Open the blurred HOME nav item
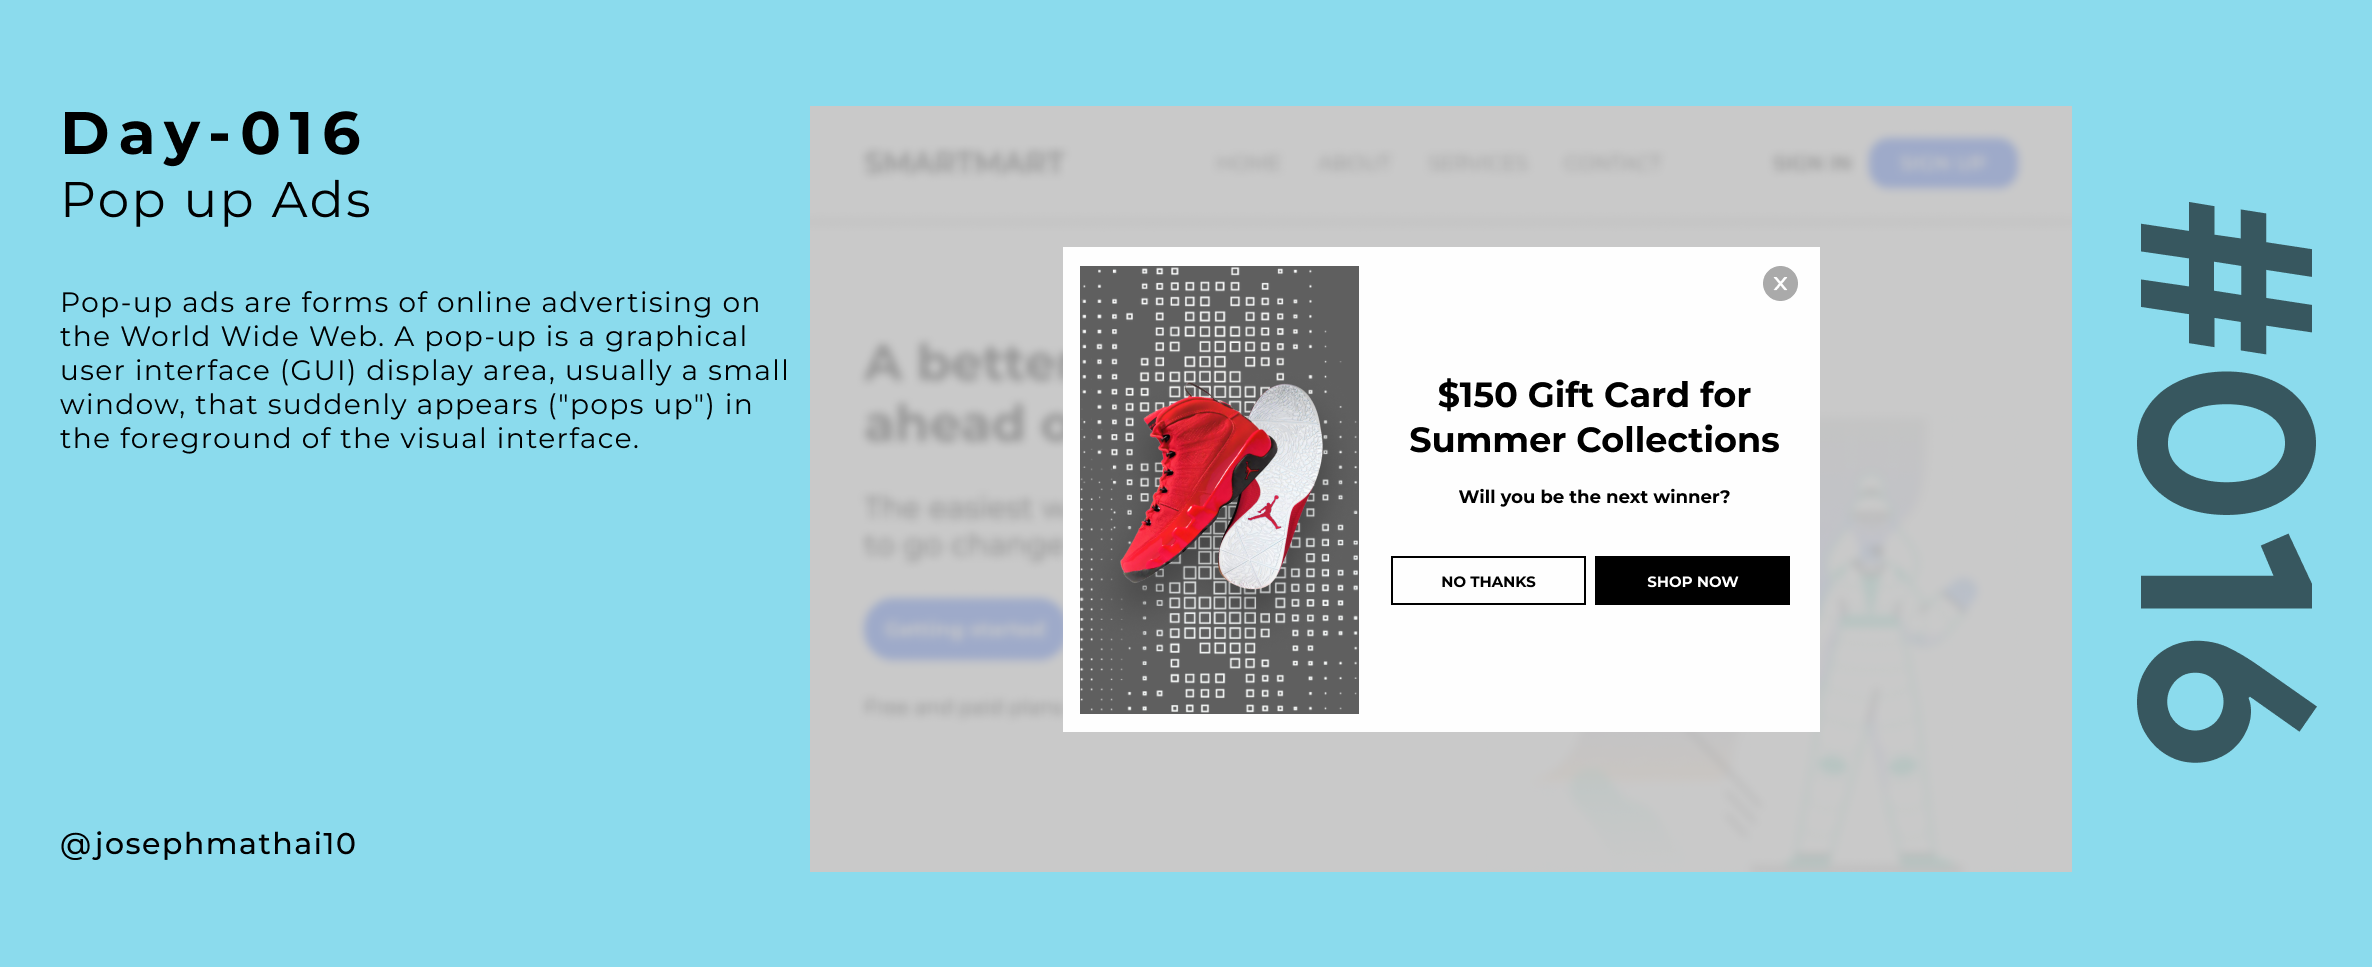 click(1248, 163)
